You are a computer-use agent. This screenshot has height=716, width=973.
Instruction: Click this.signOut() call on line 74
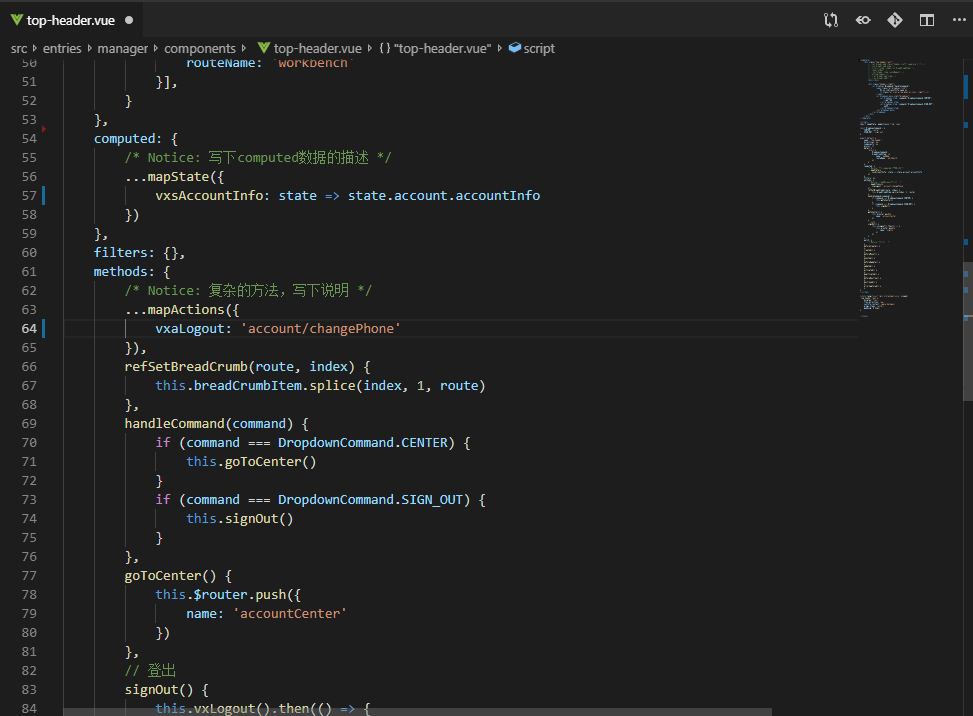pyautogui.click(x=240, y=518)
